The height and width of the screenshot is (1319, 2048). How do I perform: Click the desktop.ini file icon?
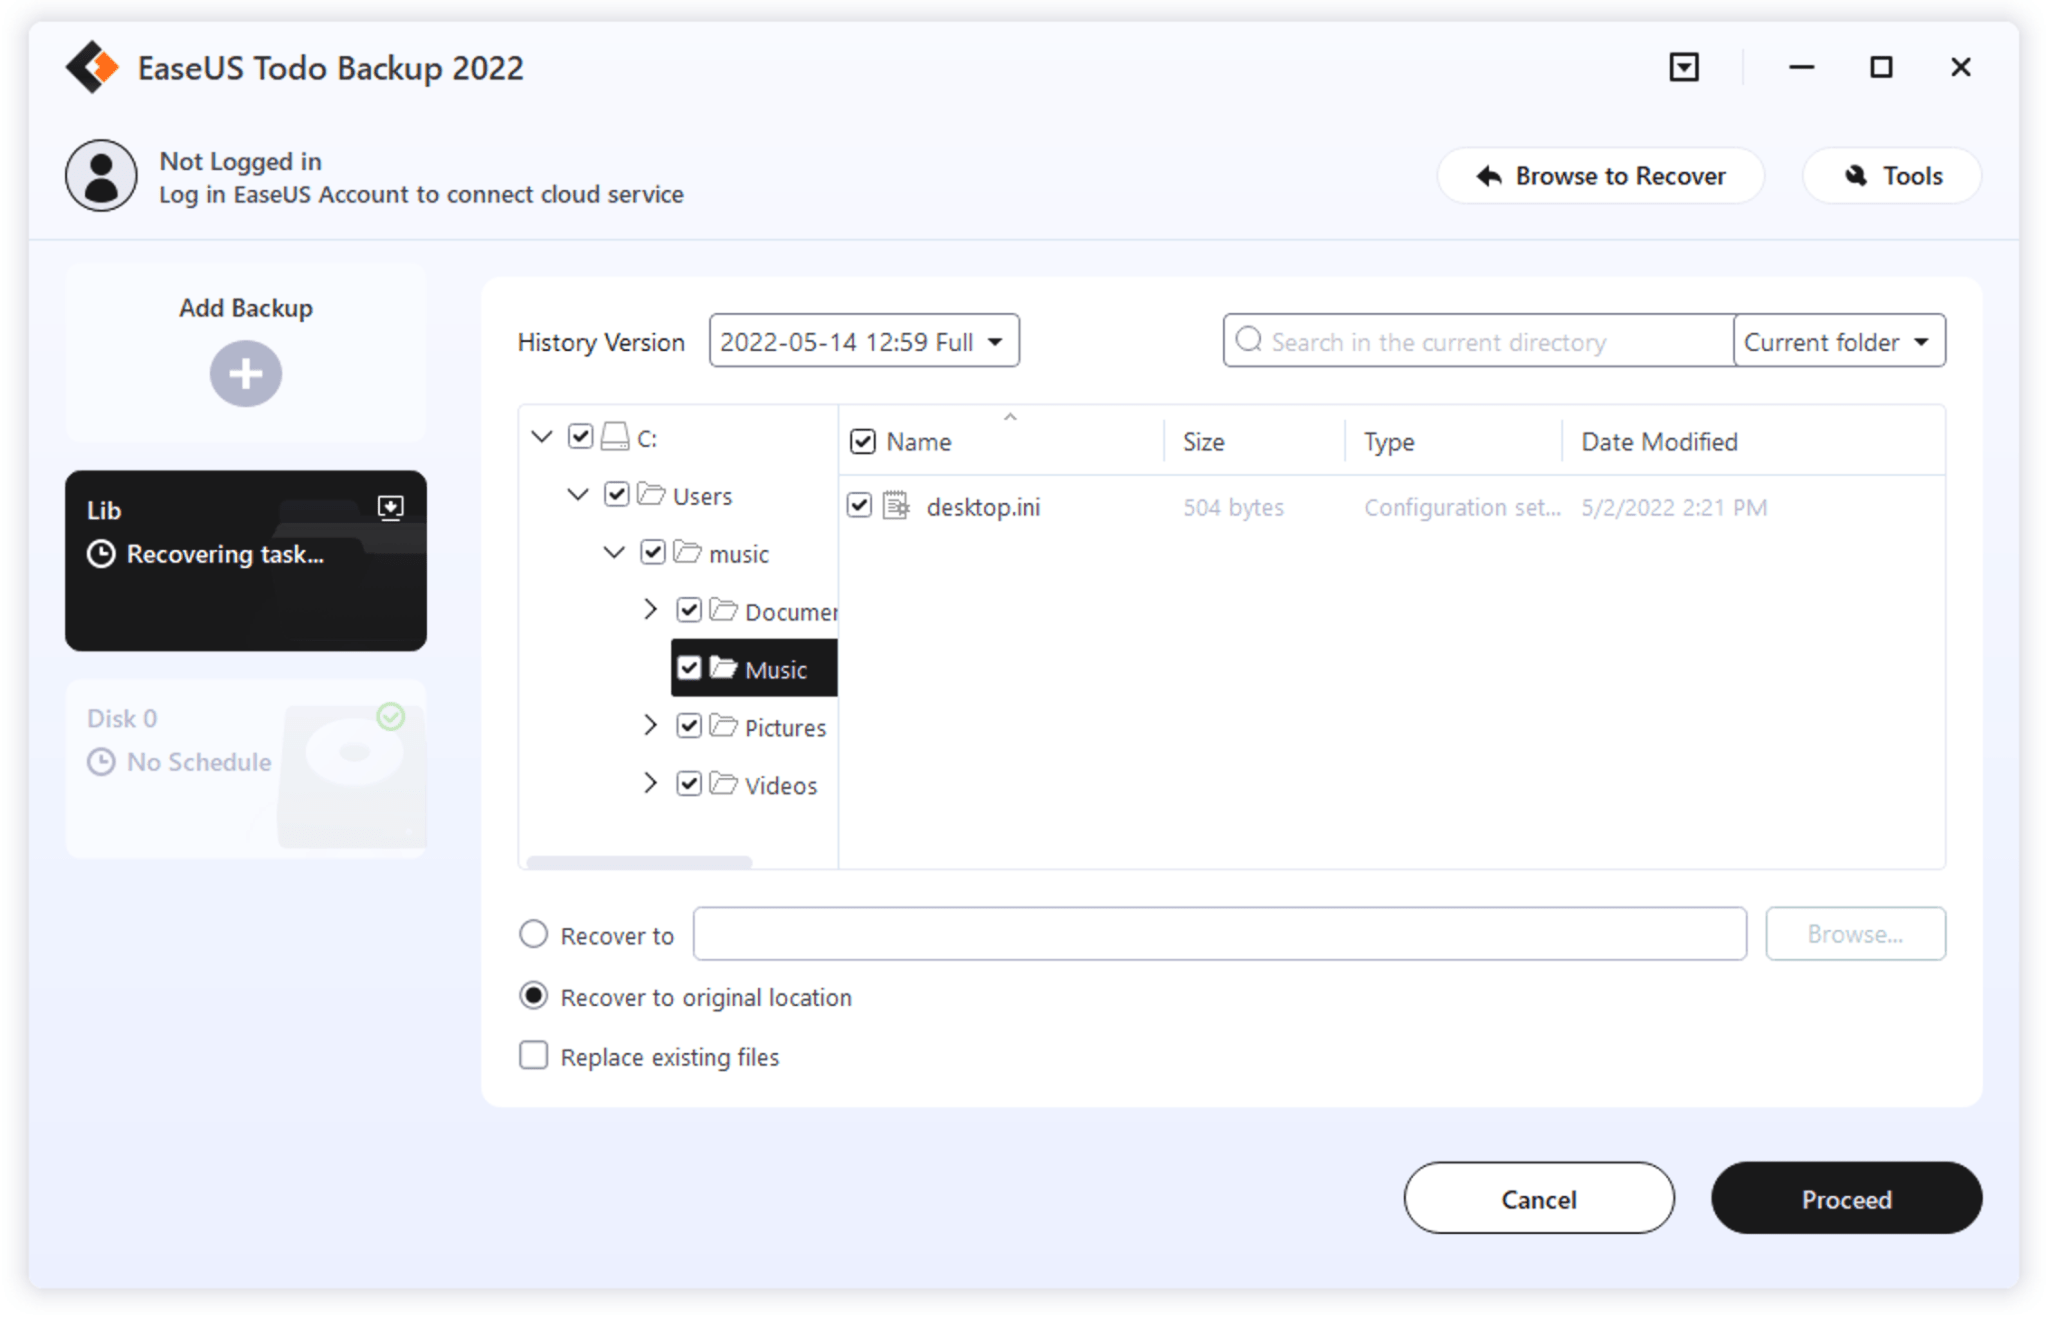click(x=896, y=506)
